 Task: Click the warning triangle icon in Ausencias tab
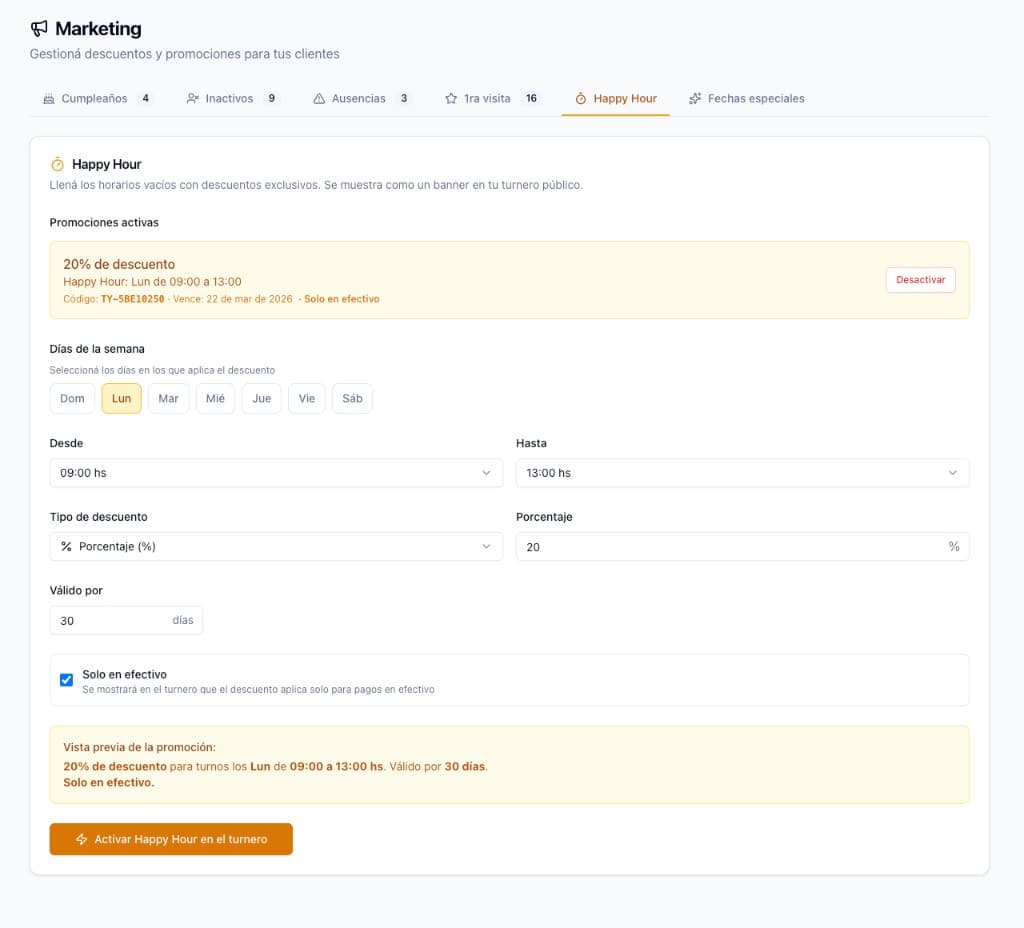pos(319,99)
